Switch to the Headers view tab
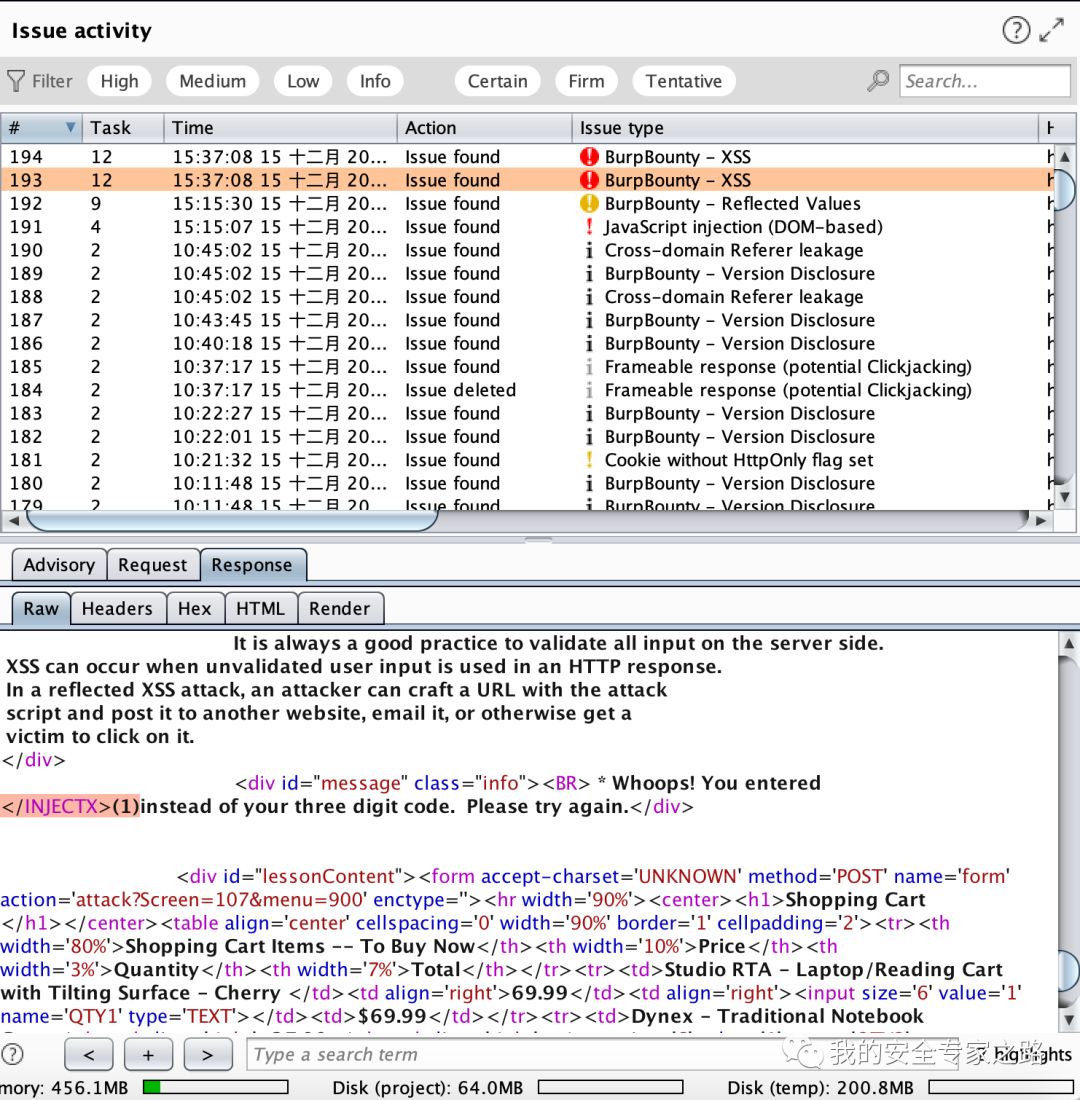Image resolution: width=1080 pixels, height=1100 pixels. pos(117,608)
